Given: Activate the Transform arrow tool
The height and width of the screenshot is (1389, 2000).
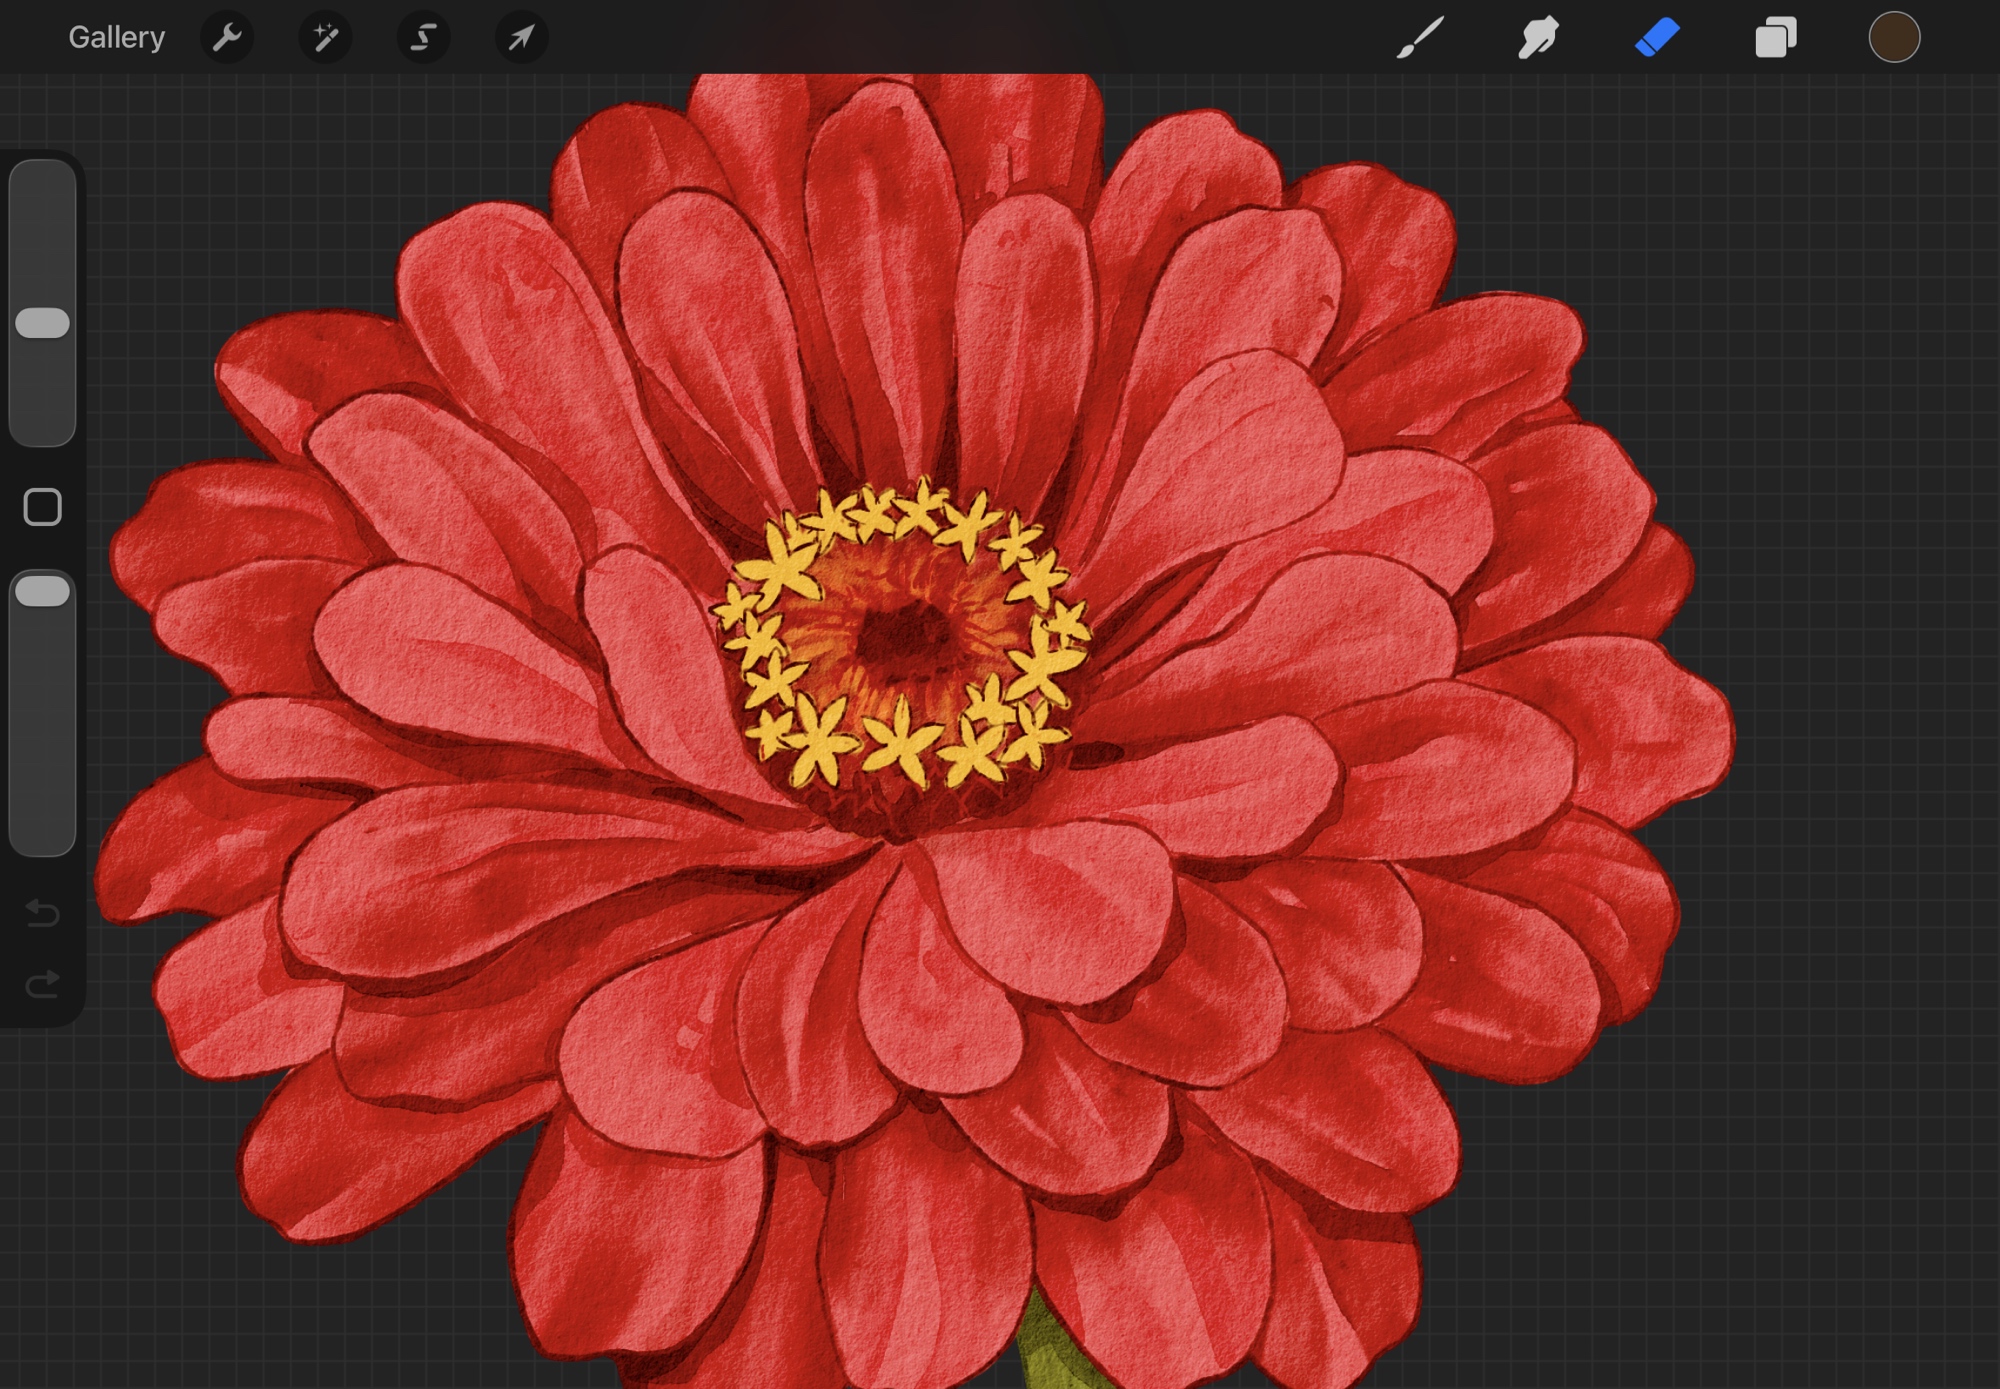Looking at the screenshot, I should click(521, 38).
